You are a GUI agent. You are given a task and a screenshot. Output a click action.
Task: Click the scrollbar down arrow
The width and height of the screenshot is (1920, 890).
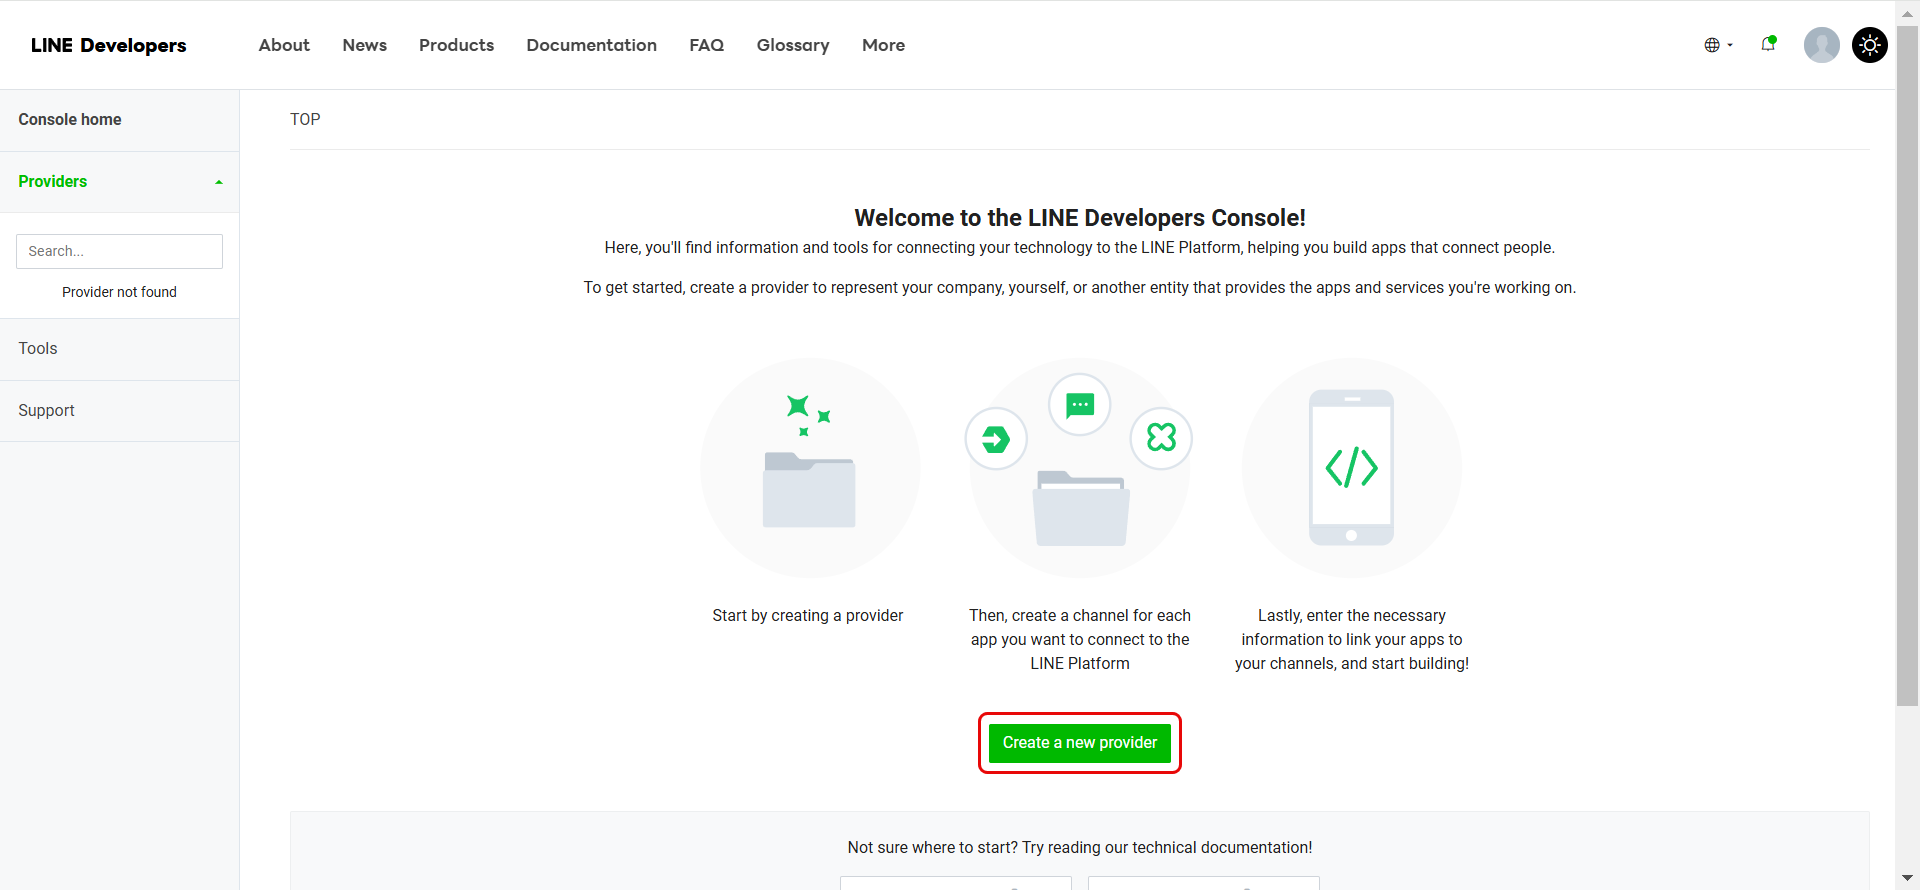tap(1907, 878)
